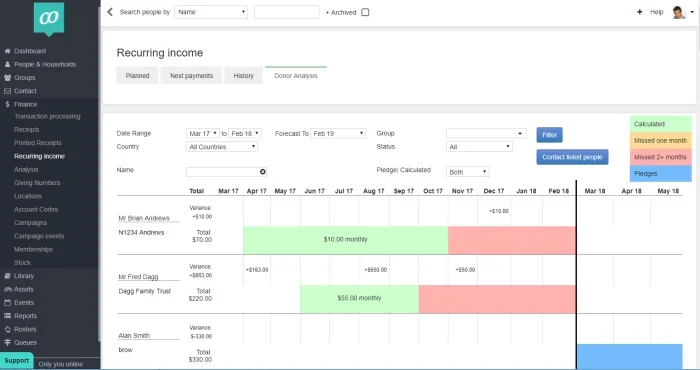Open Printed Receipts menu item
The height and width of the screenshot is (370, 700).
point(38,143)
